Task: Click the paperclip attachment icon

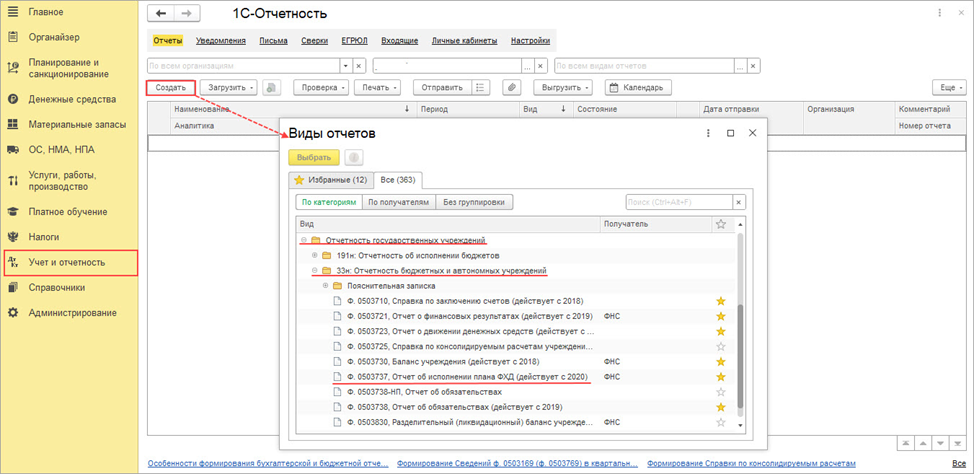Action: pyautogui.click(x=511, y=88)
